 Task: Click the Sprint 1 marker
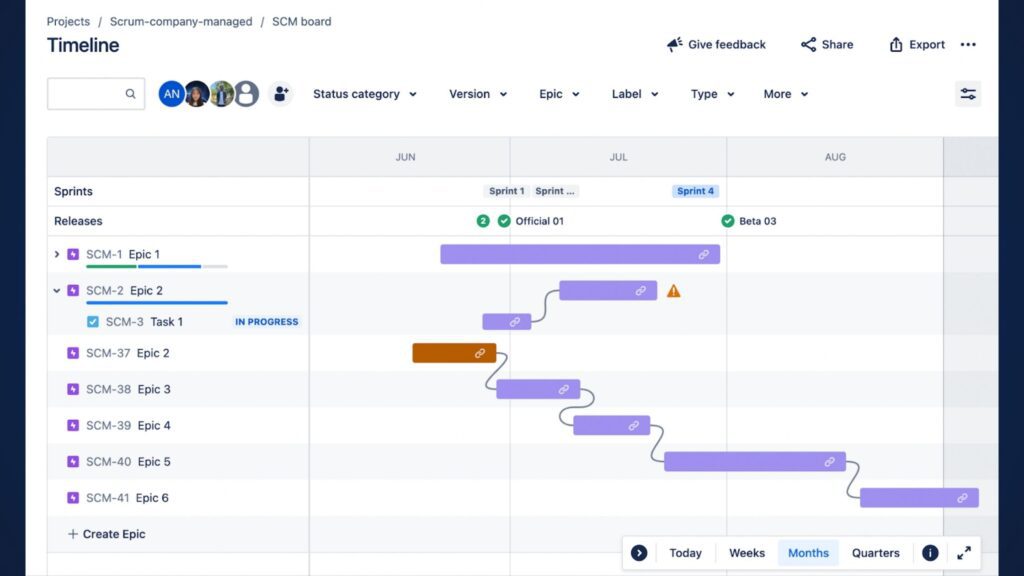pos(506,191)
